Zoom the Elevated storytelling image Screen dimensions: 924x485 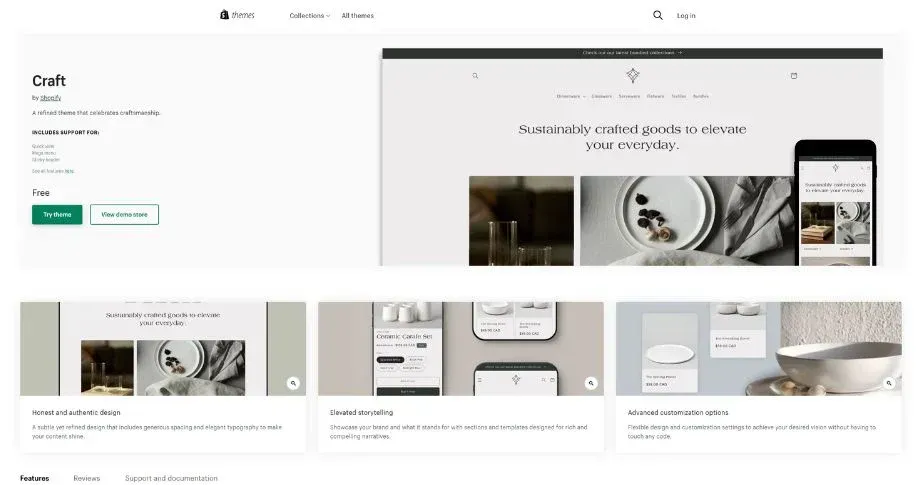(x=591, y=383)
